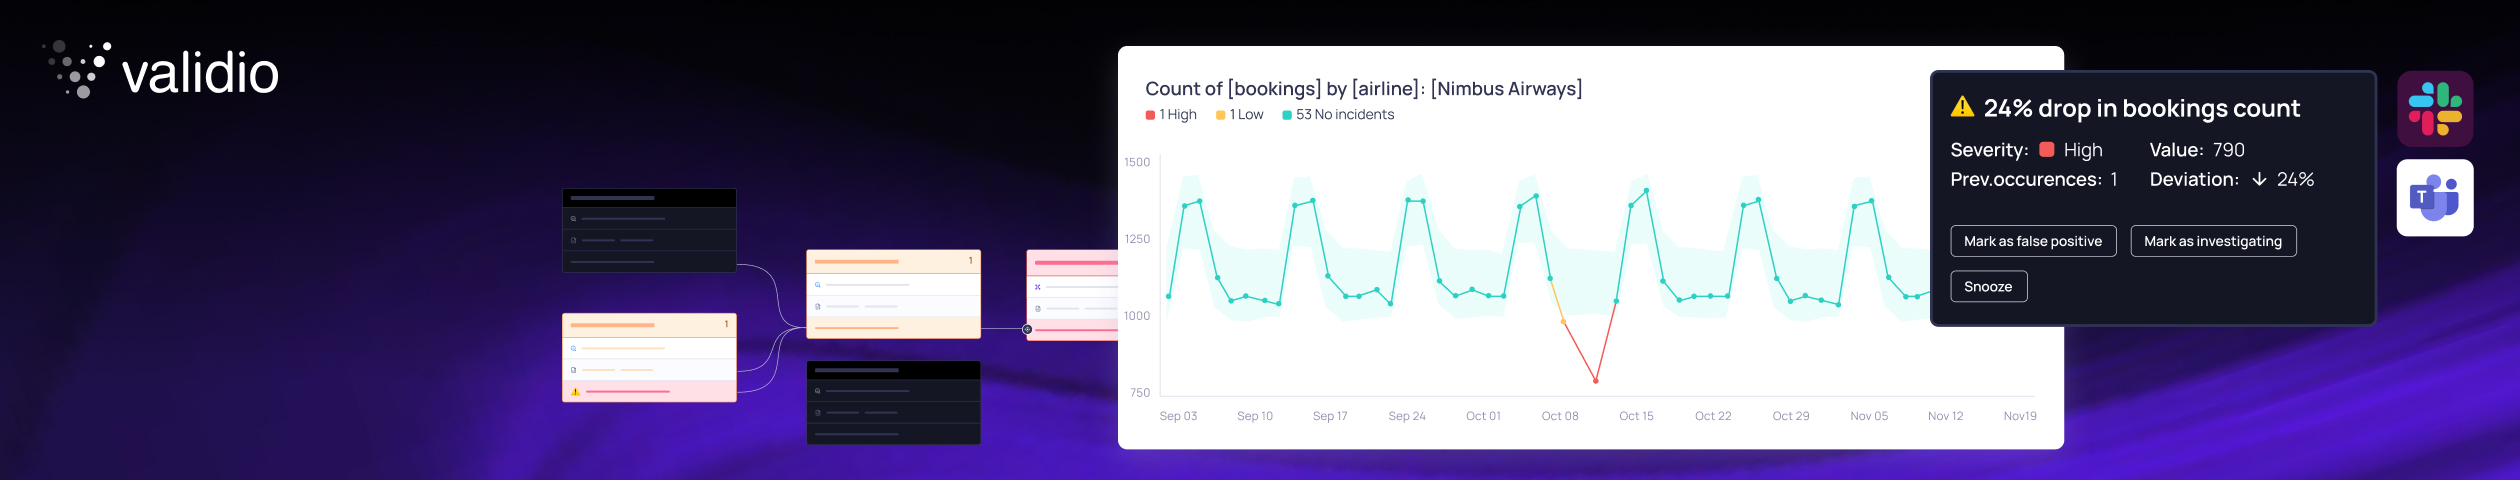Select the orange lineage card with warning row
Screen dimensions: 2520x480
pos(649,358)
